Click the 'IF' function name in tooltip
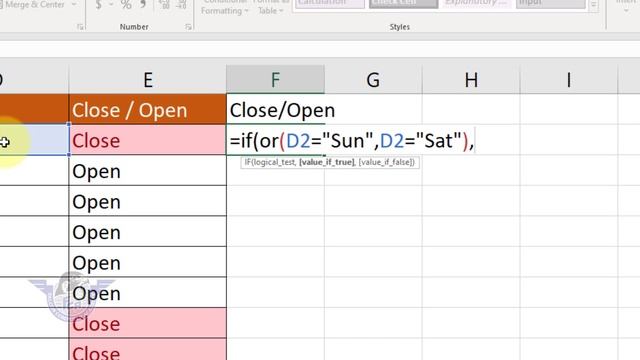Screen dimensions: 640x360 (x=247, y=162)
